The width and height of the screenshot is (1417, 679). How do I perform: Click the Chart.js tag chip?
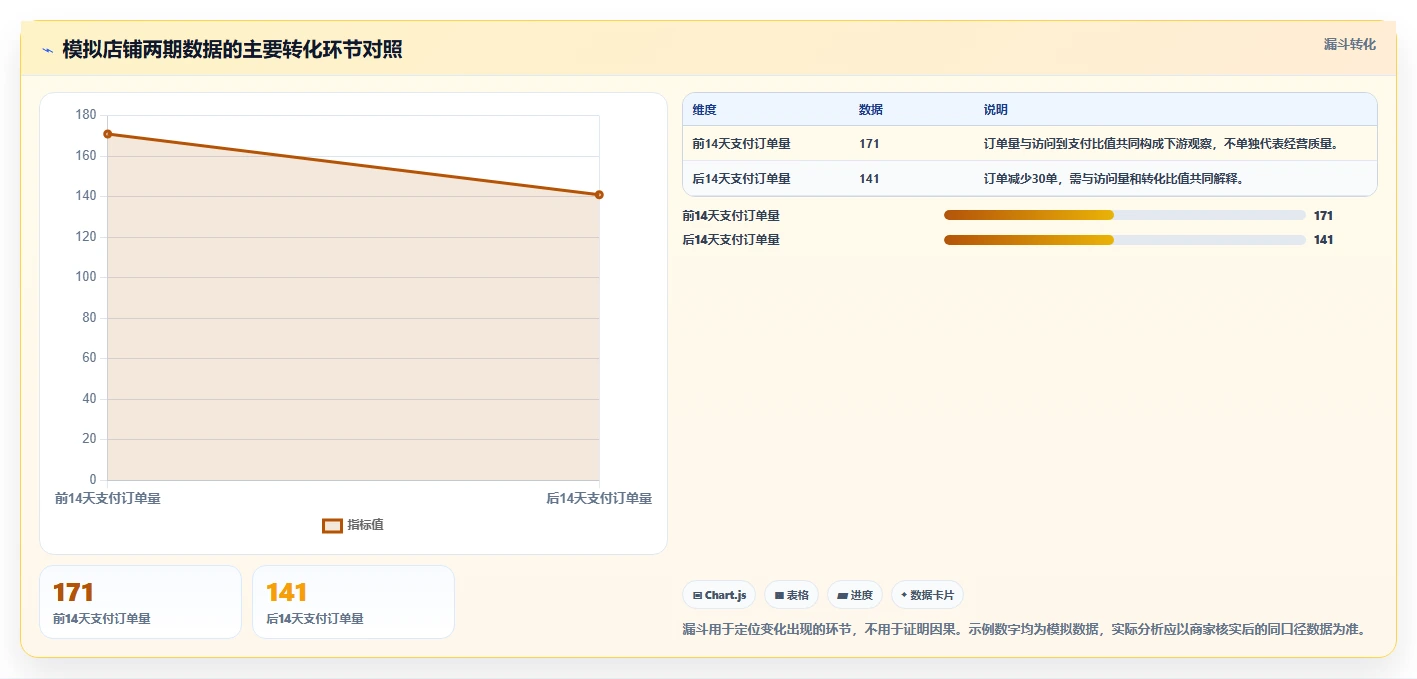coord(719,595)
